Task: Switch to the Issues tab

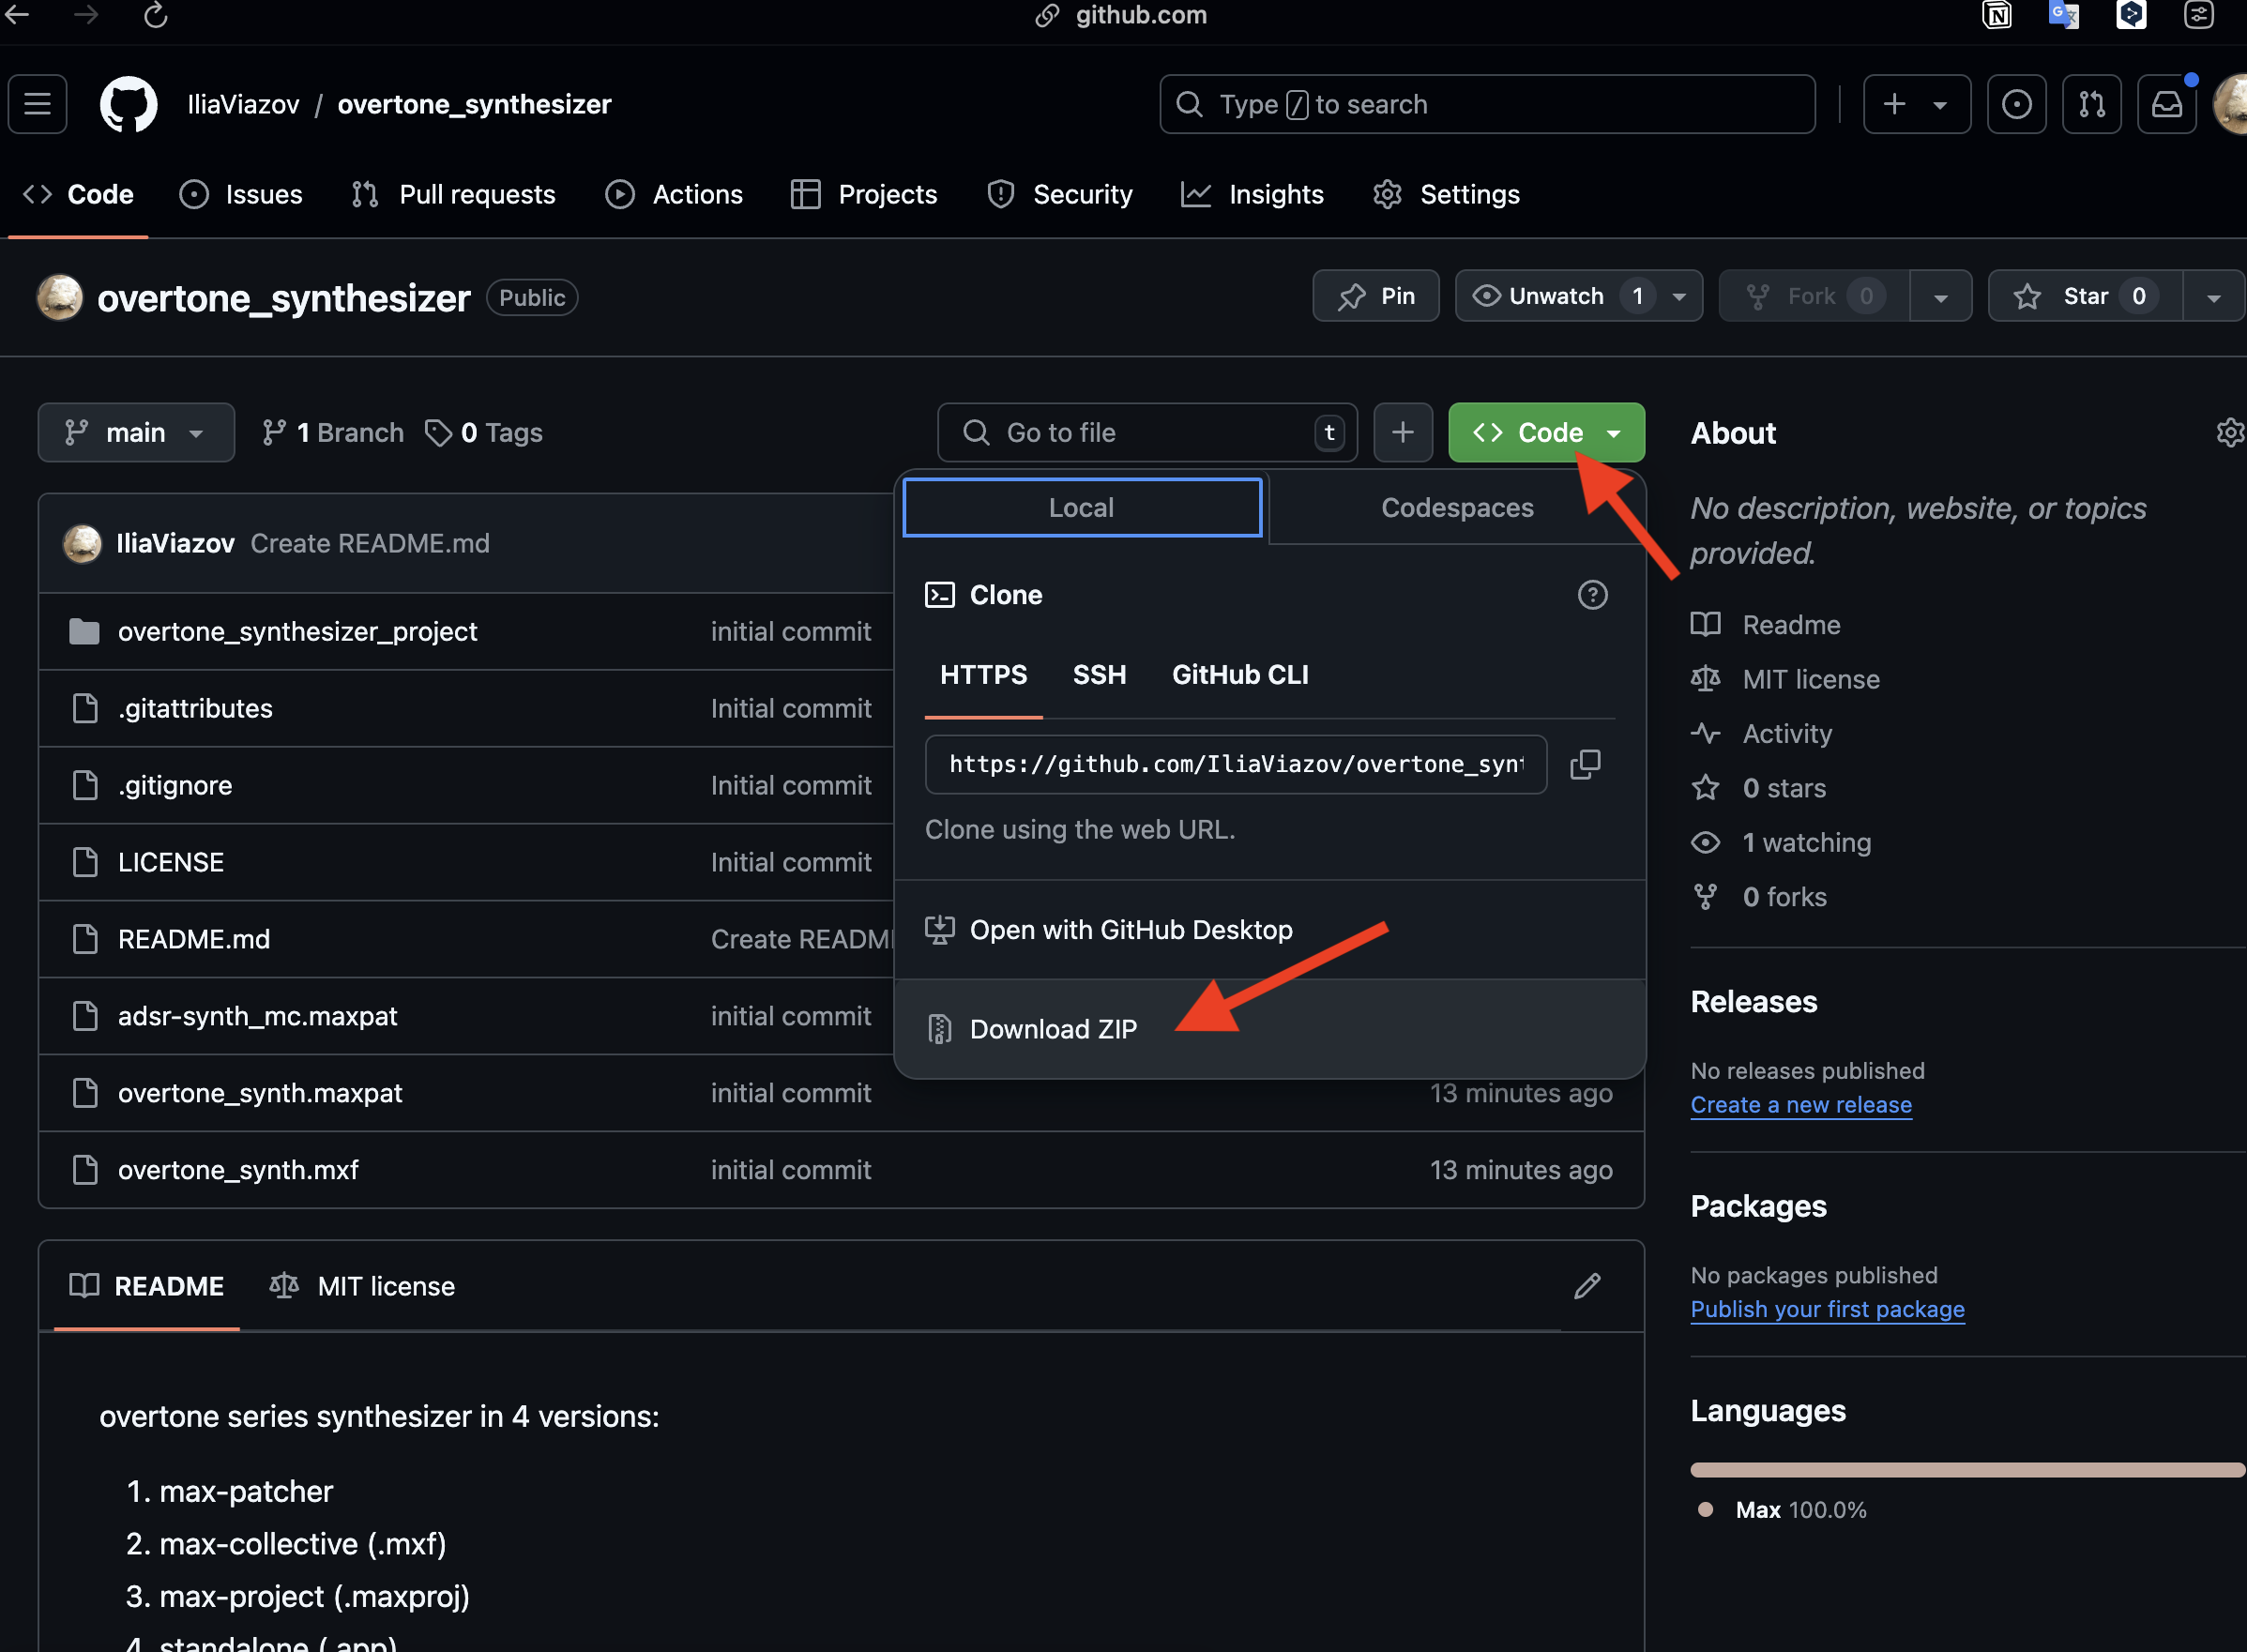Action: [x=240, y=194]
